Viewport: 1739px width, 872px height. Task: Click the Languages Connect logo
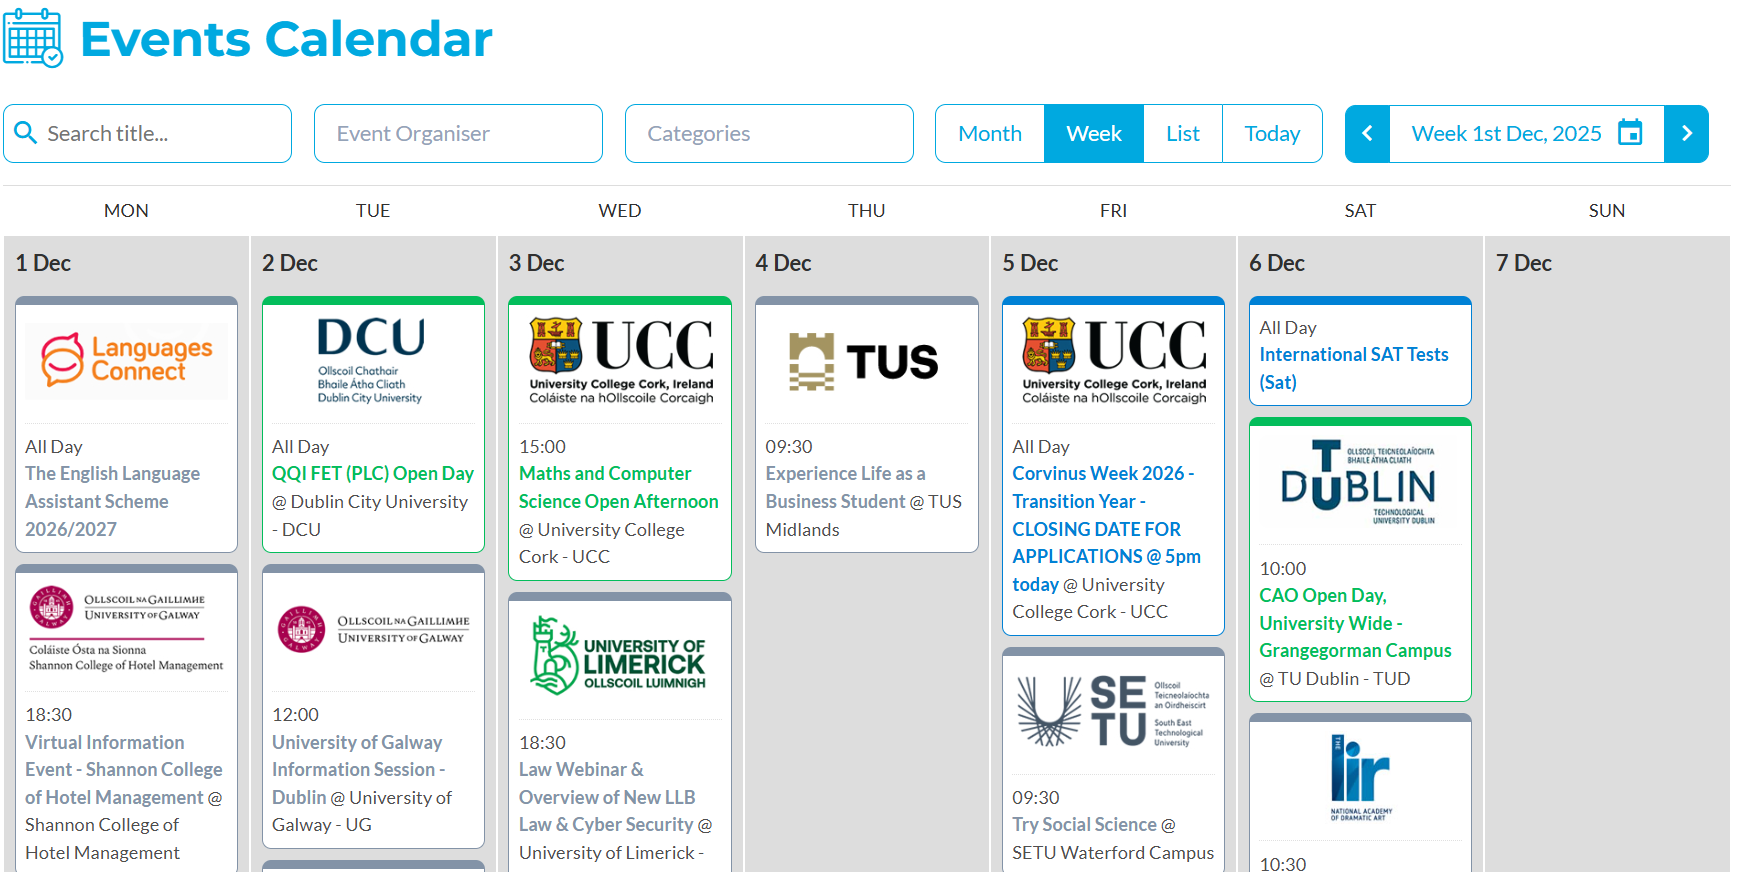[127, 360]
